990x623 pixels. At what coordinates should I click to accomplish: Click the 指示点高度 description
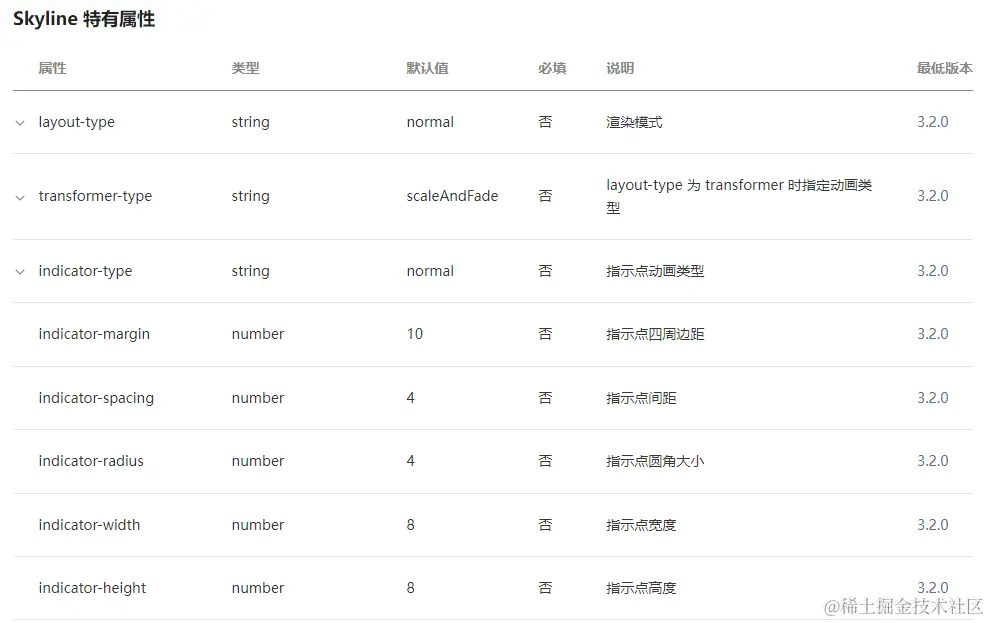[x=641, y=588]
